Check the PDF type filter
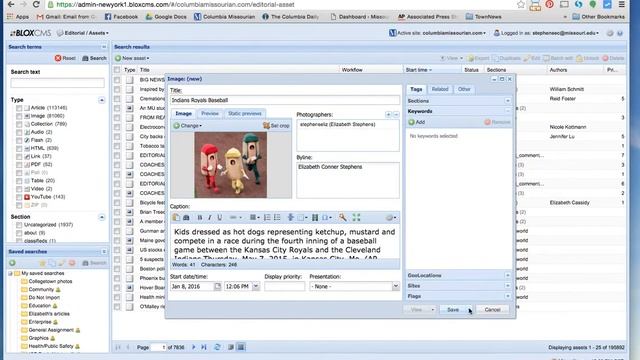The image size is (640, 360). click(x=19, y=164)
